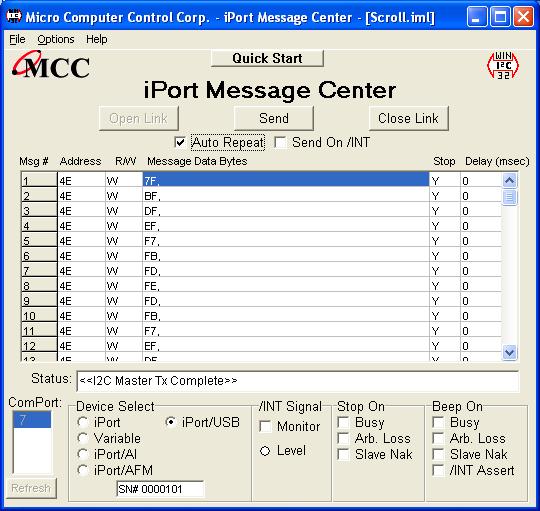Click the MCC logo icon
540x511 pixels.
(51, 65)
